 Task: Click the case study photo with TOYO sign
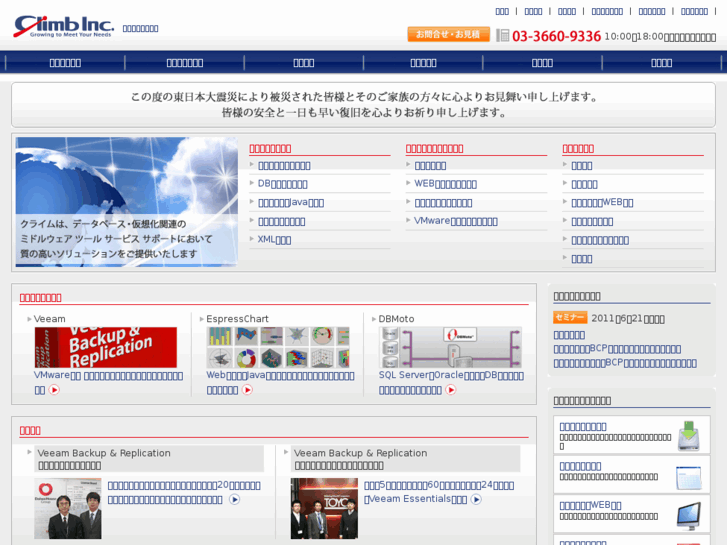pyautogui.click(x=324, y=508)
